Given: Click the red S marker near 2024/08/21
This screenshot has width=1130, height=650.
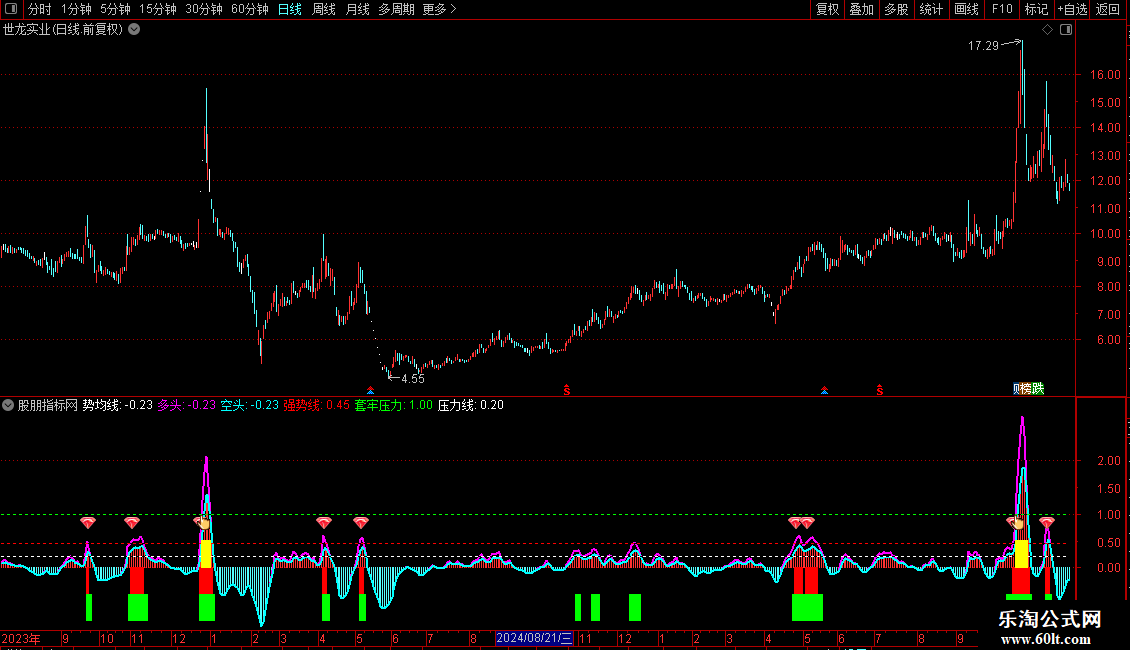Looking at the screenshot, I should [x=567, y=390].
